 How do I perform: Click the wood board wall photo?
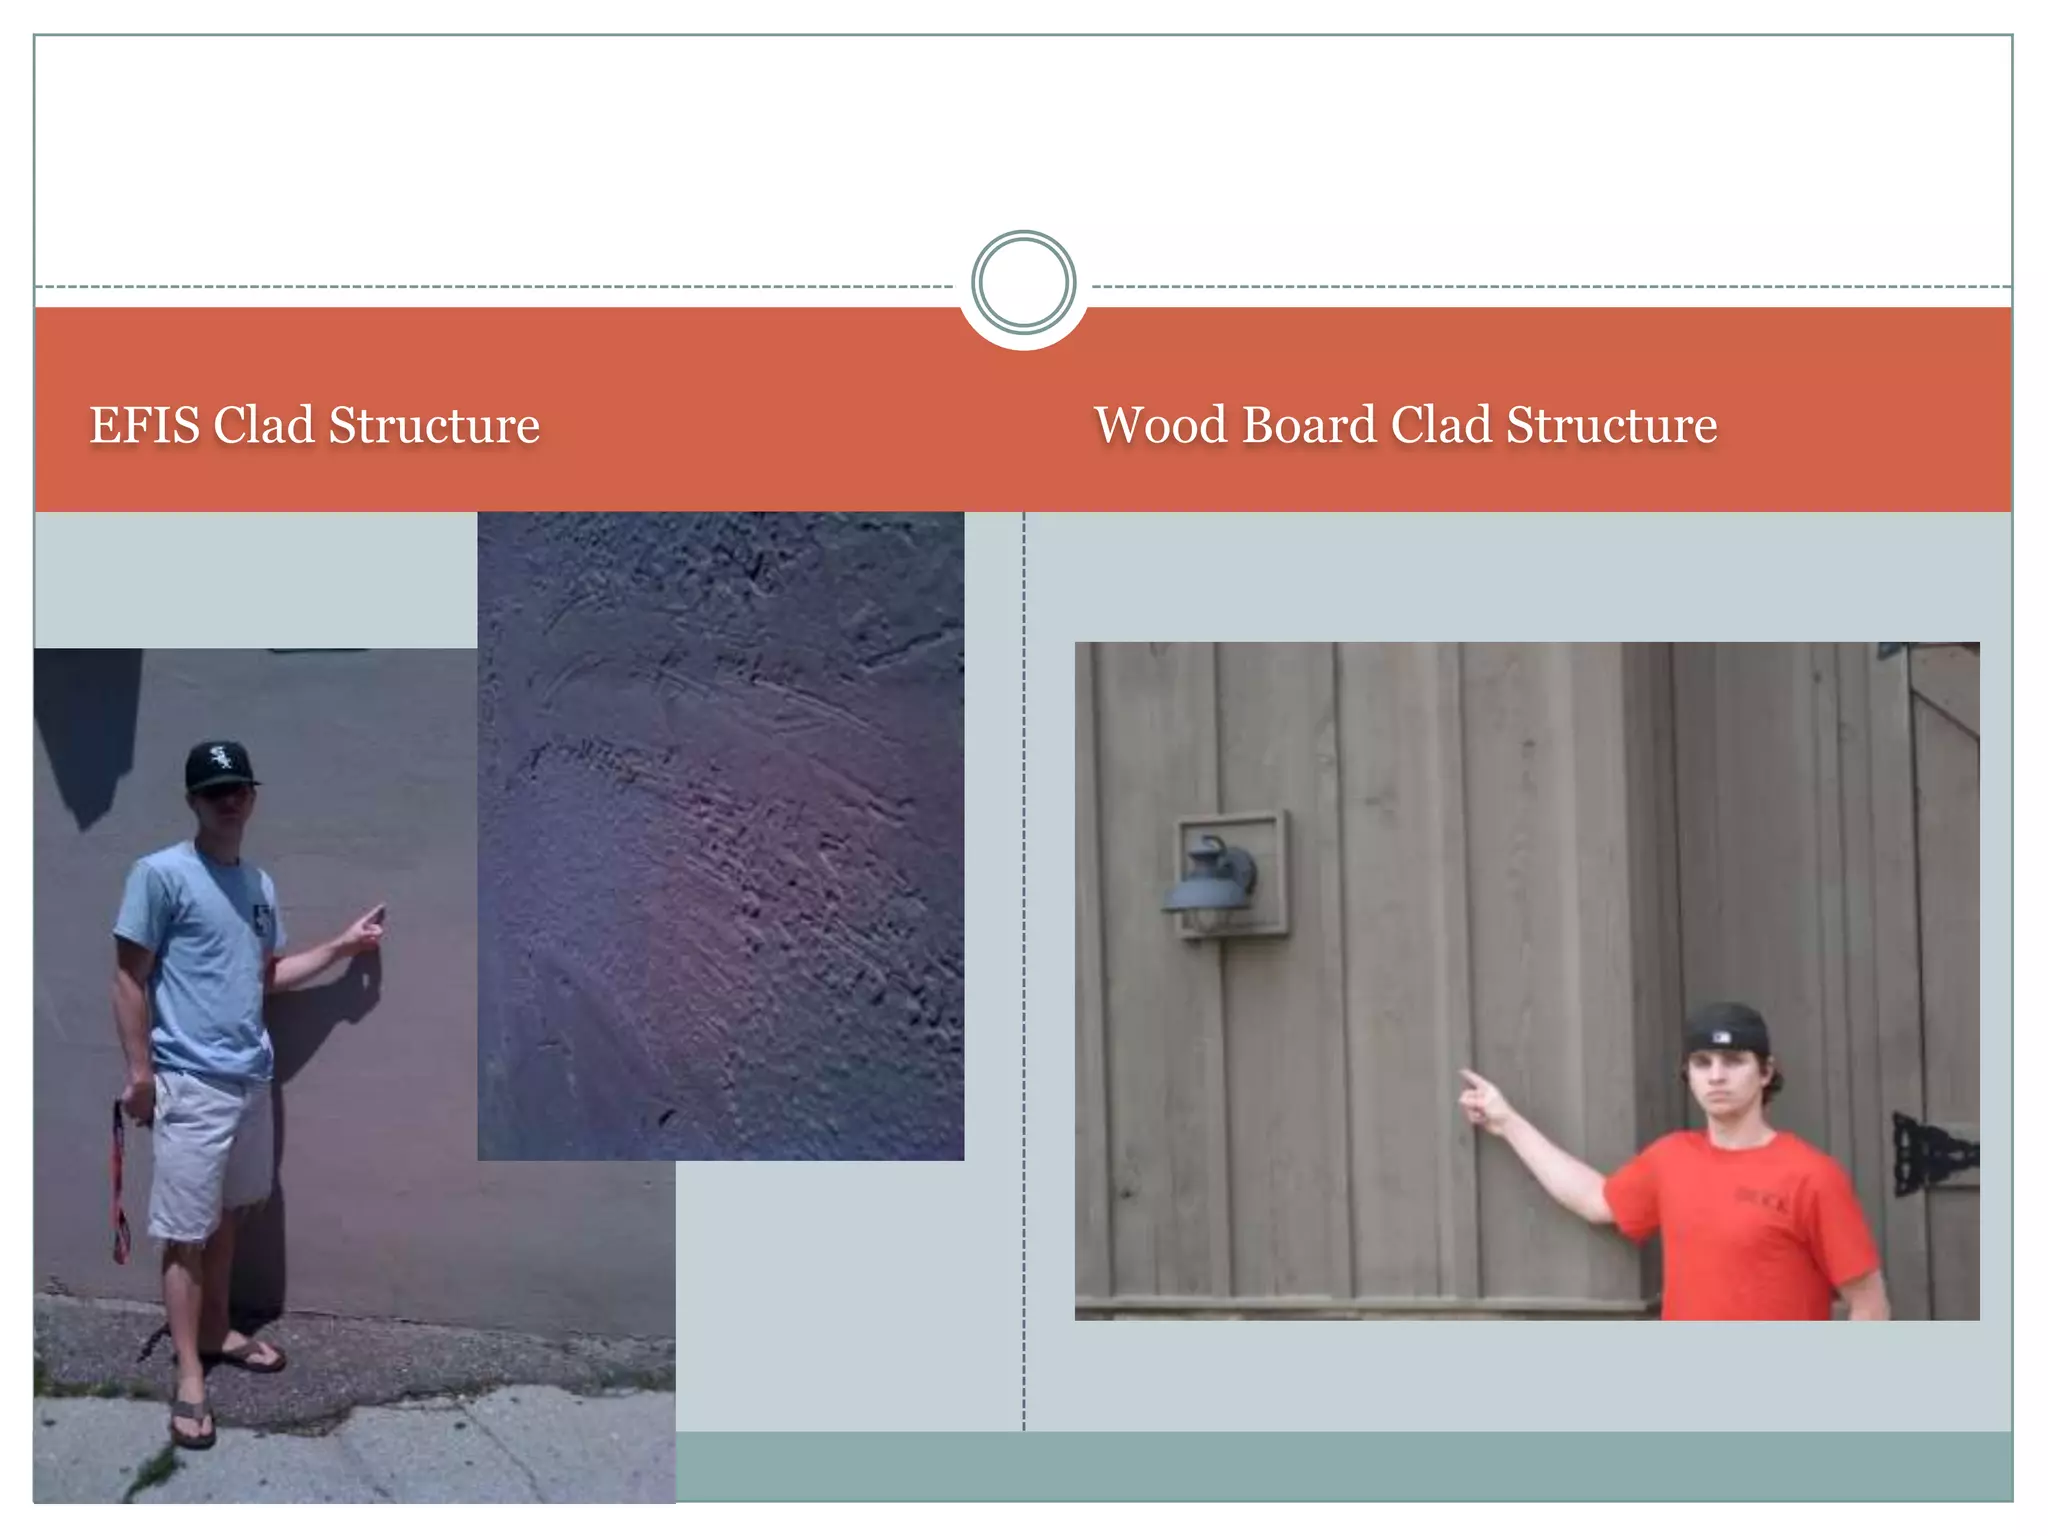point(1527,981)
